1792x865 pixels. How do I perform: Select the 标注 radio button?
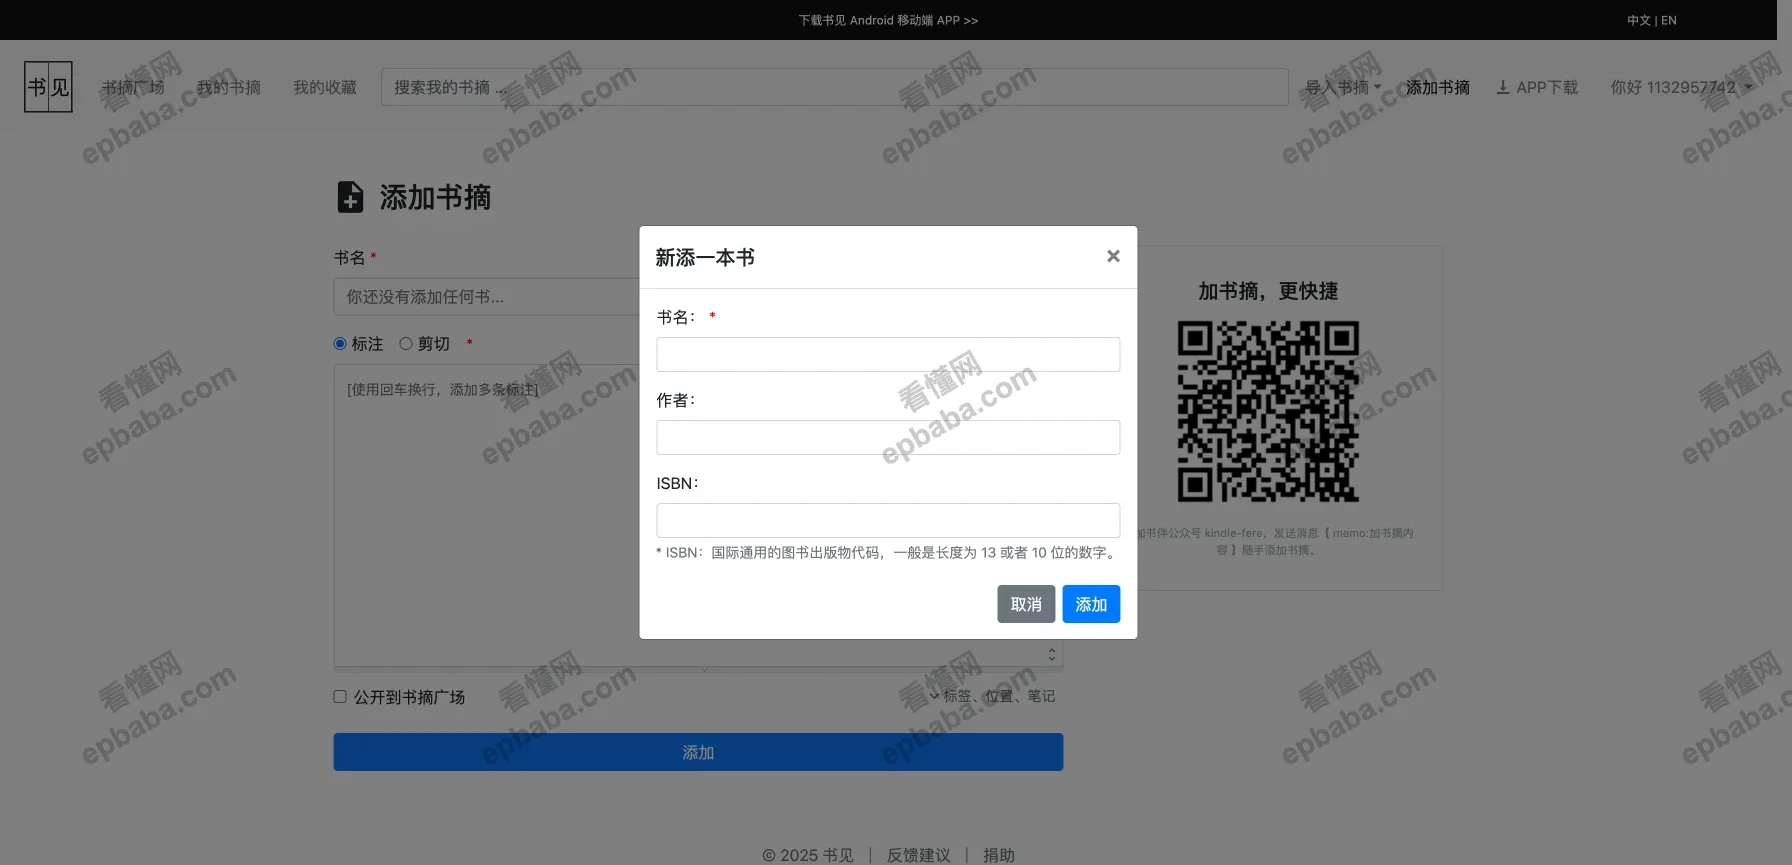[340, 344]
